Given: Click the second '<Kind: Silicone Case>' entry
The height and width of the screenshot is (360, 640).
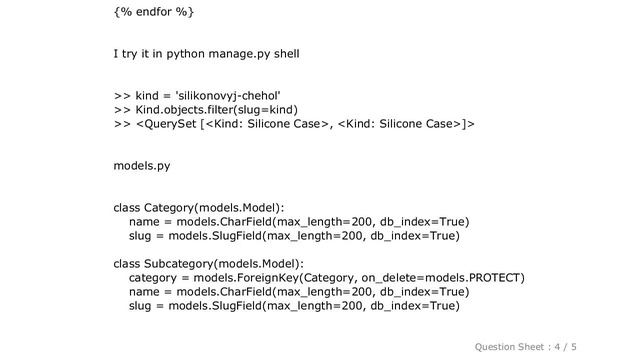Looking at the screenshot, I should coord(400,124).
